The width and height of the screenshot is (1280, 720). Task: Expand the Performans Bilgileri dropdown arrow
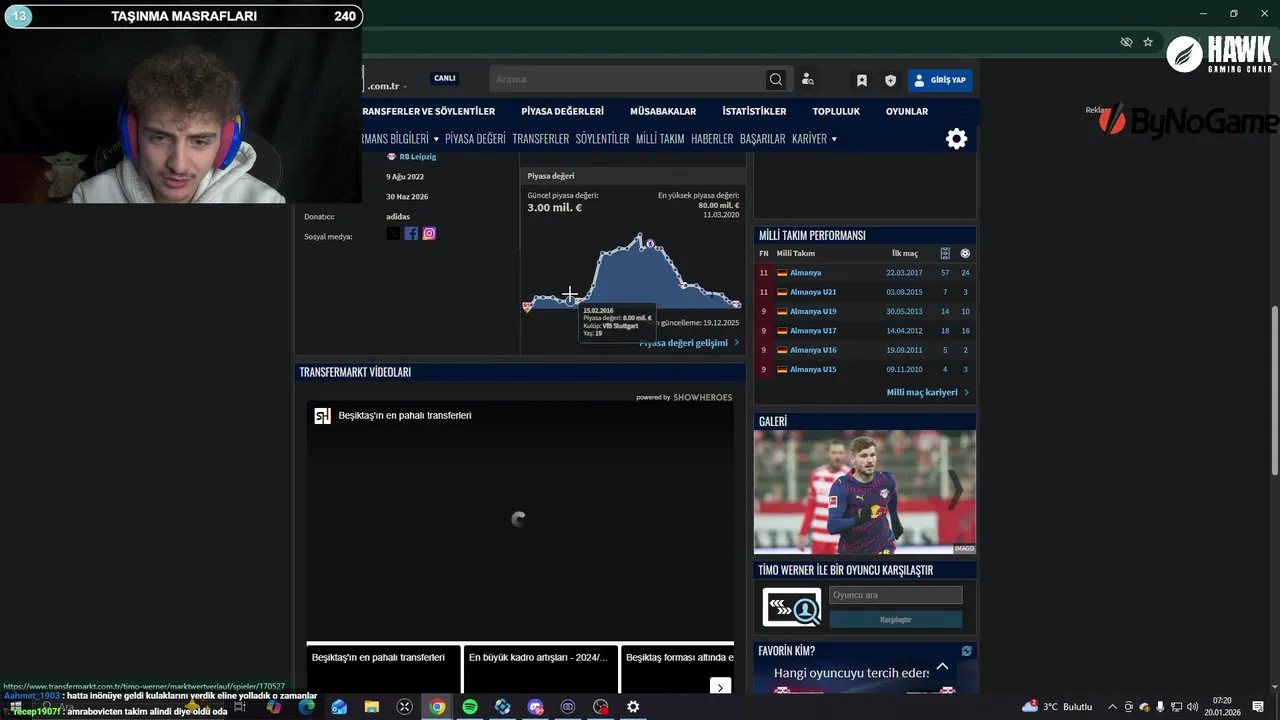pos(436,139)
